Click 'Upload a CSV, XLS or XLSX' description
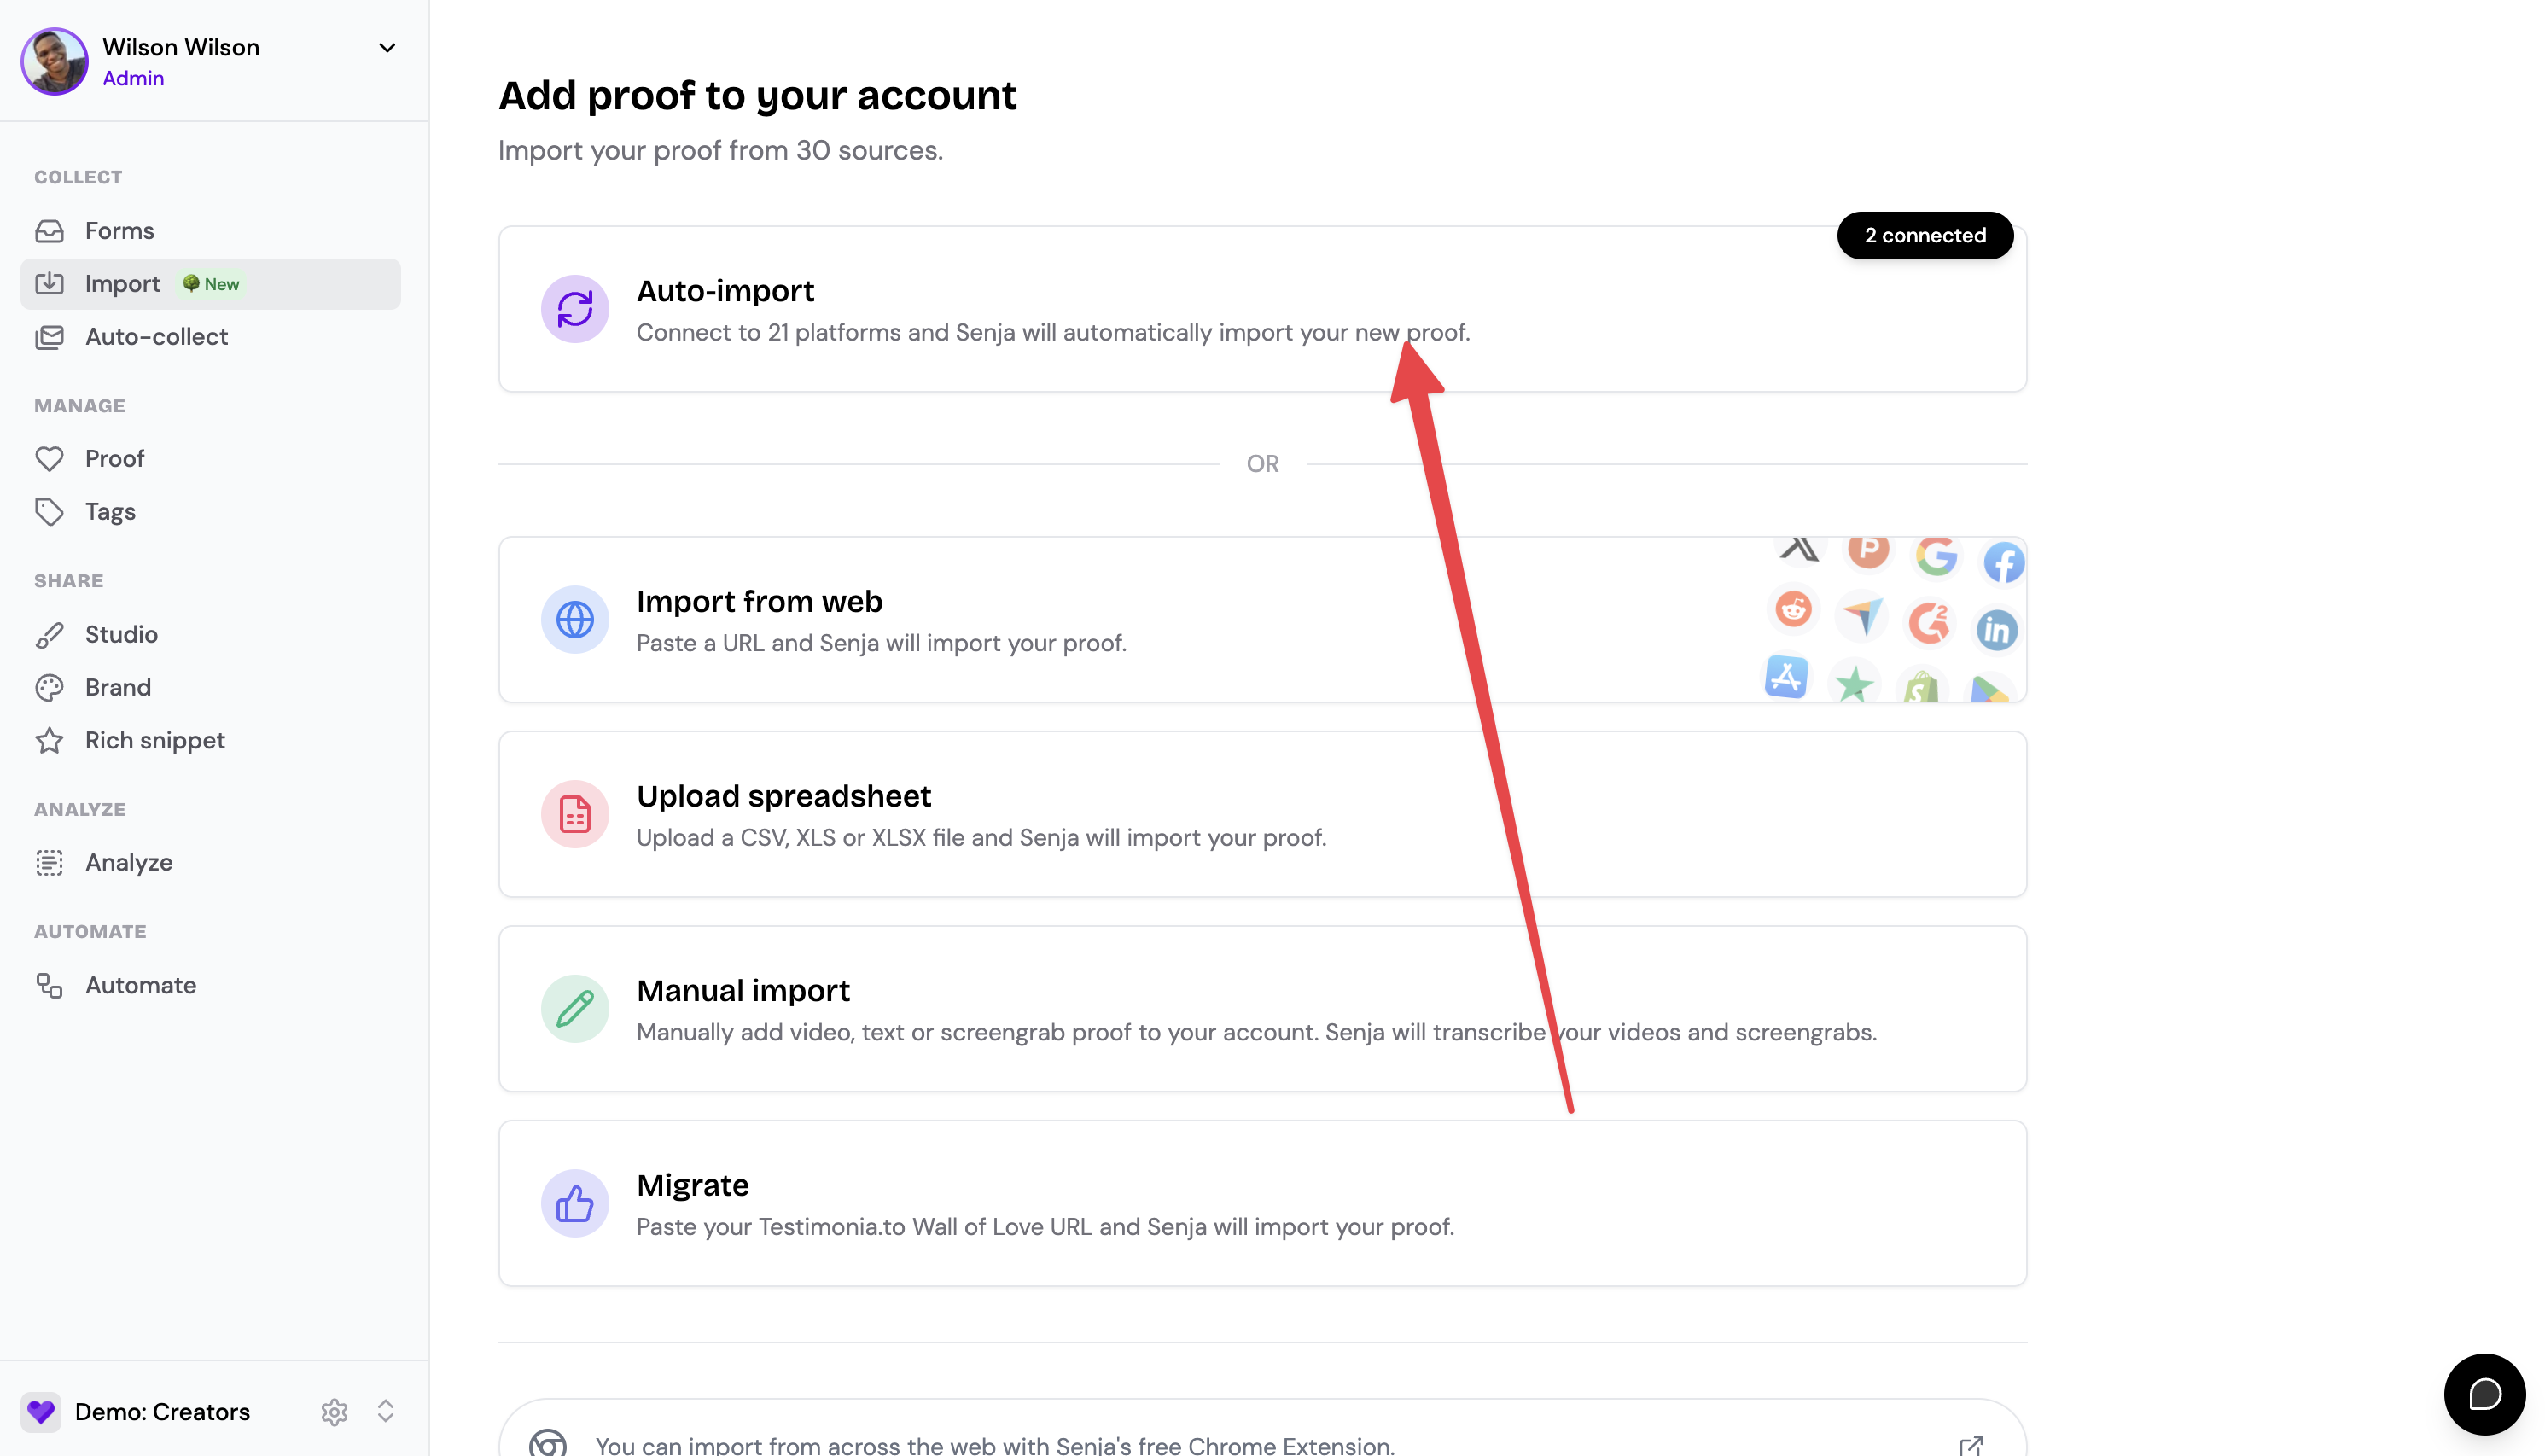Image resolution: width=2545 pixels, height=1456 pixels. point(981,838)
